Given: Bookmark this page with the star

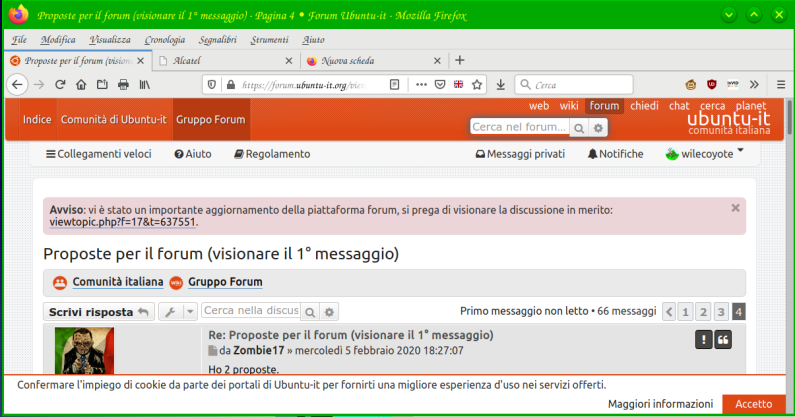Looking at the screenshot, I should point(477,85).
